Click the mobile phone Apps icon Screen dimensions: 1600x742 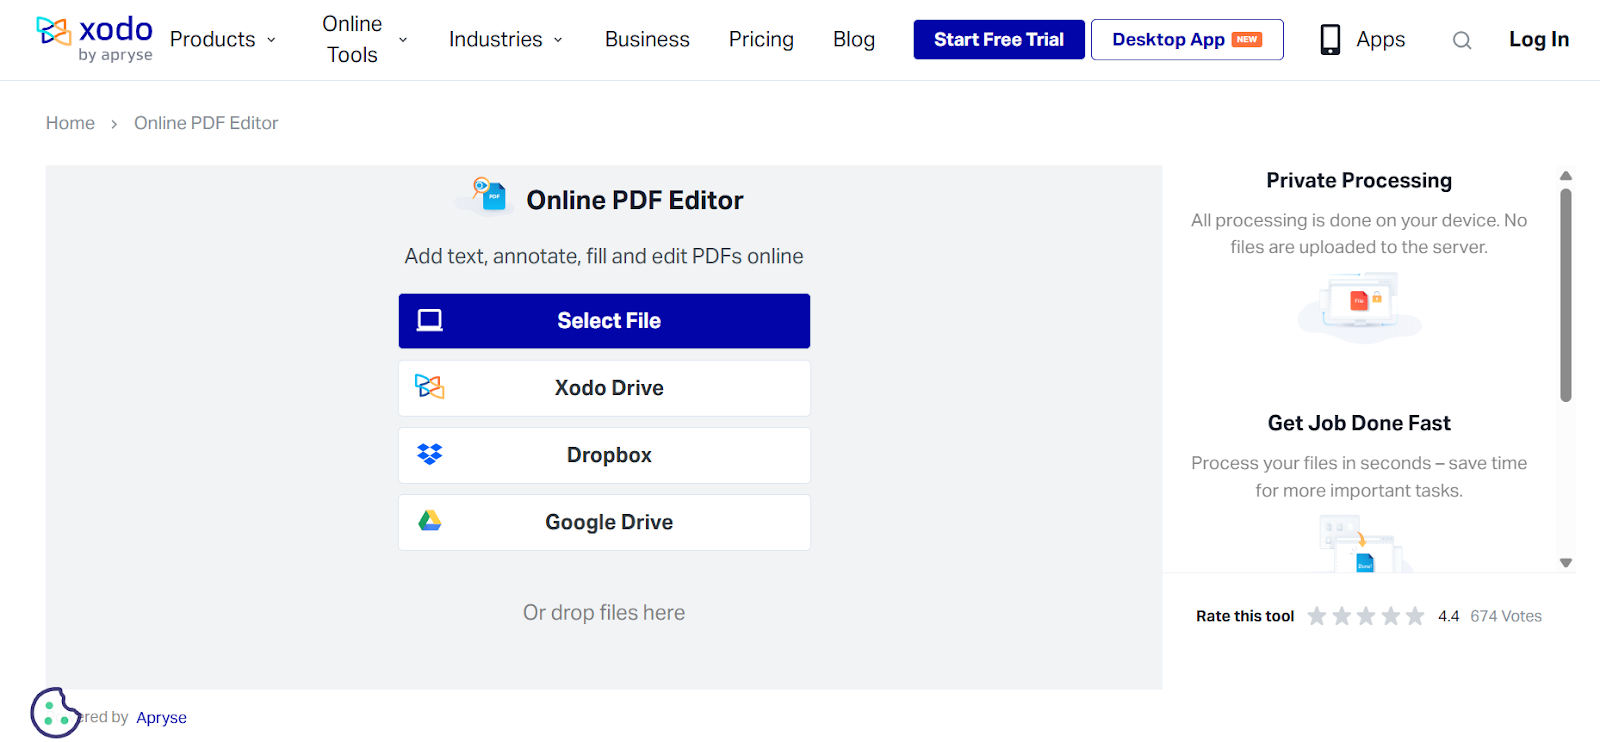click(x=1330, y=39)
